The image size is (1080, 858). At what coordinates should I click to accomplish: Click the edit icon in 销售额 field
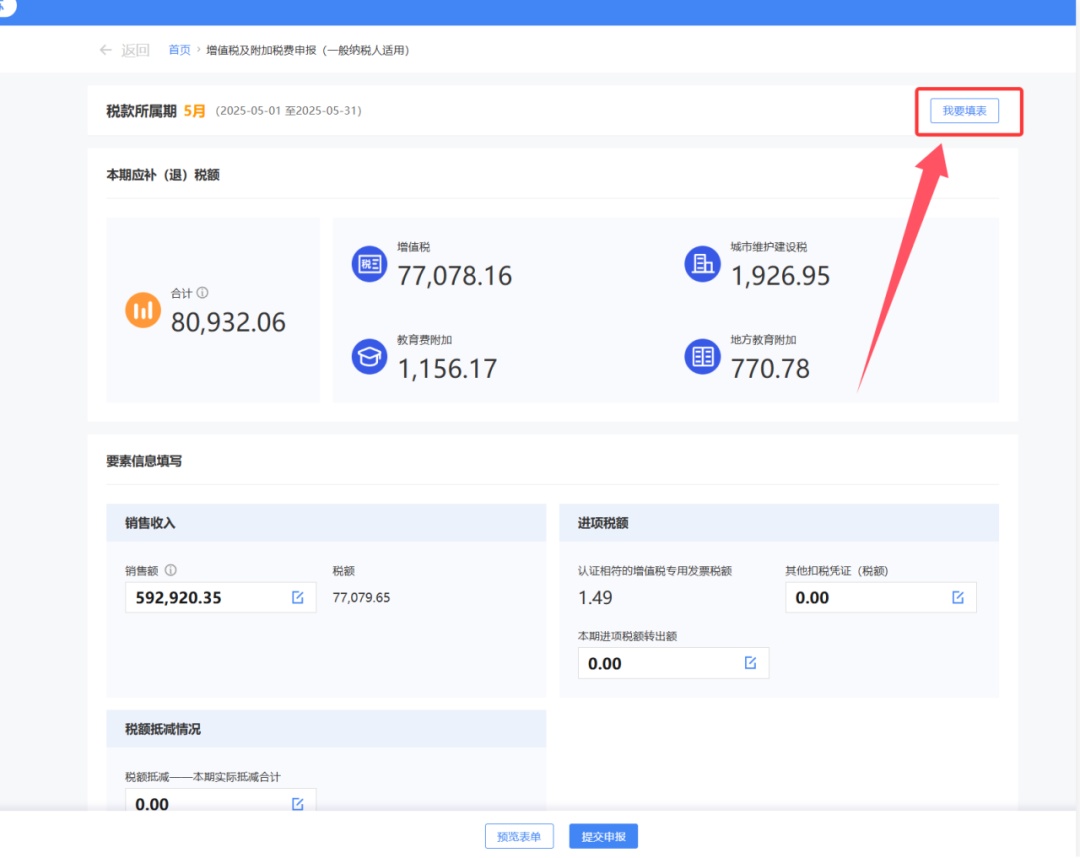tap(298, 597)
